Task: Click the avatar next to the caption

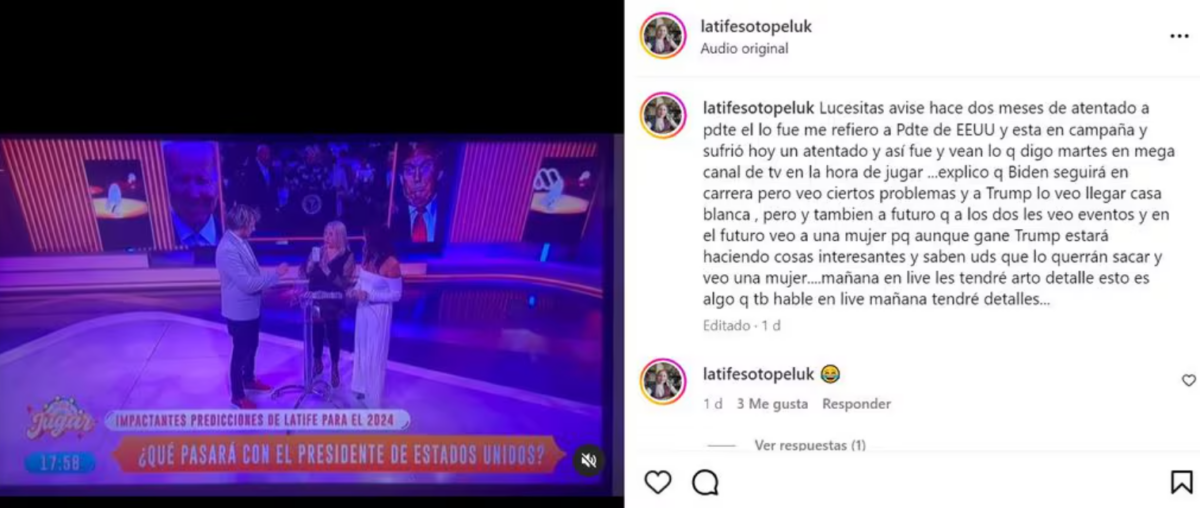Action: pos(663,115)
